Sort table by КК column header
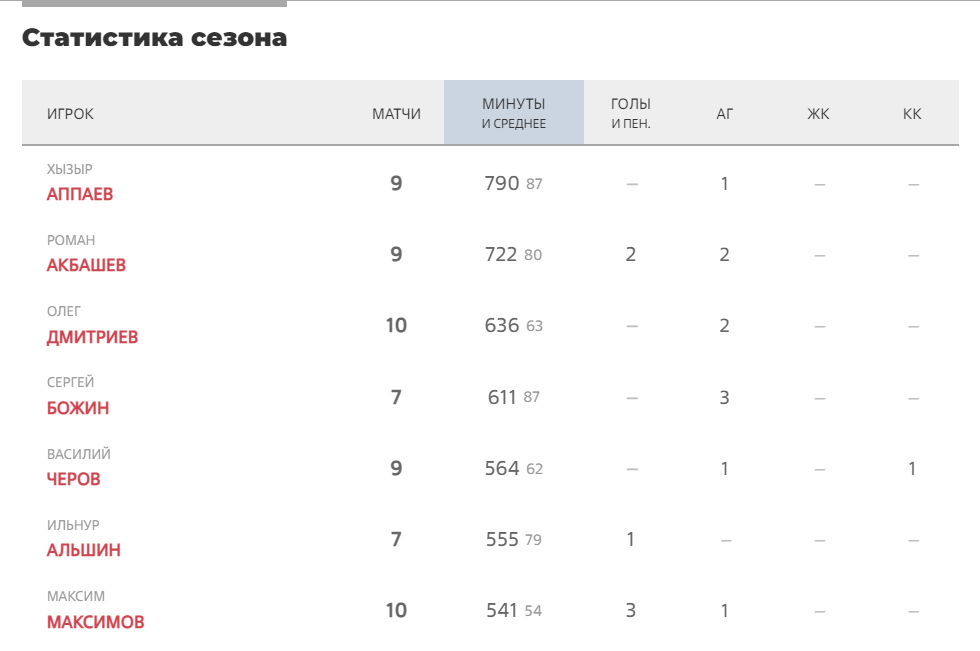The image size is (980, 651). point(912,114)
